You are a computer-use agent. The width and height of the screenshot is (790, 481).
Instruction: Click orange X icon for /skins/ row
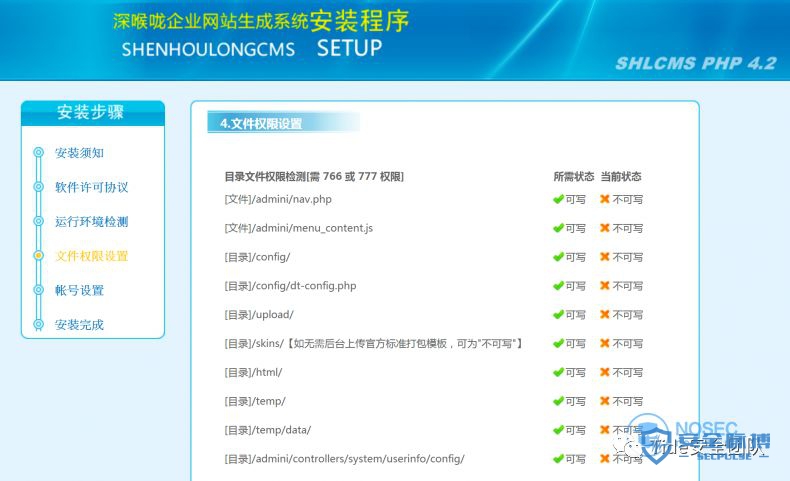[x=605, y=343]
